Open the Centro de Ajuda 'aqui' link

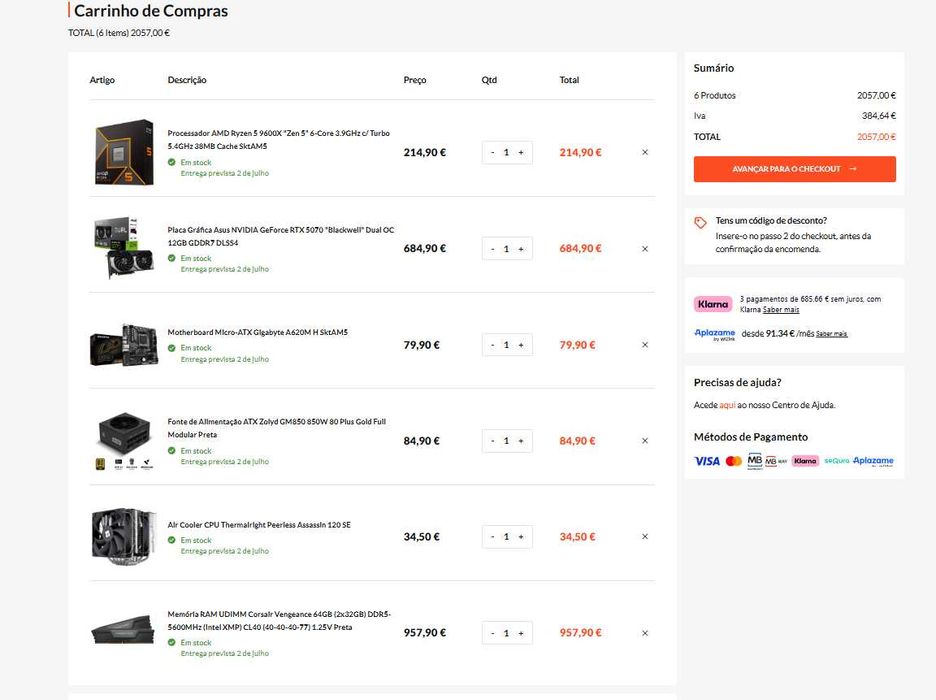point(727,405)
